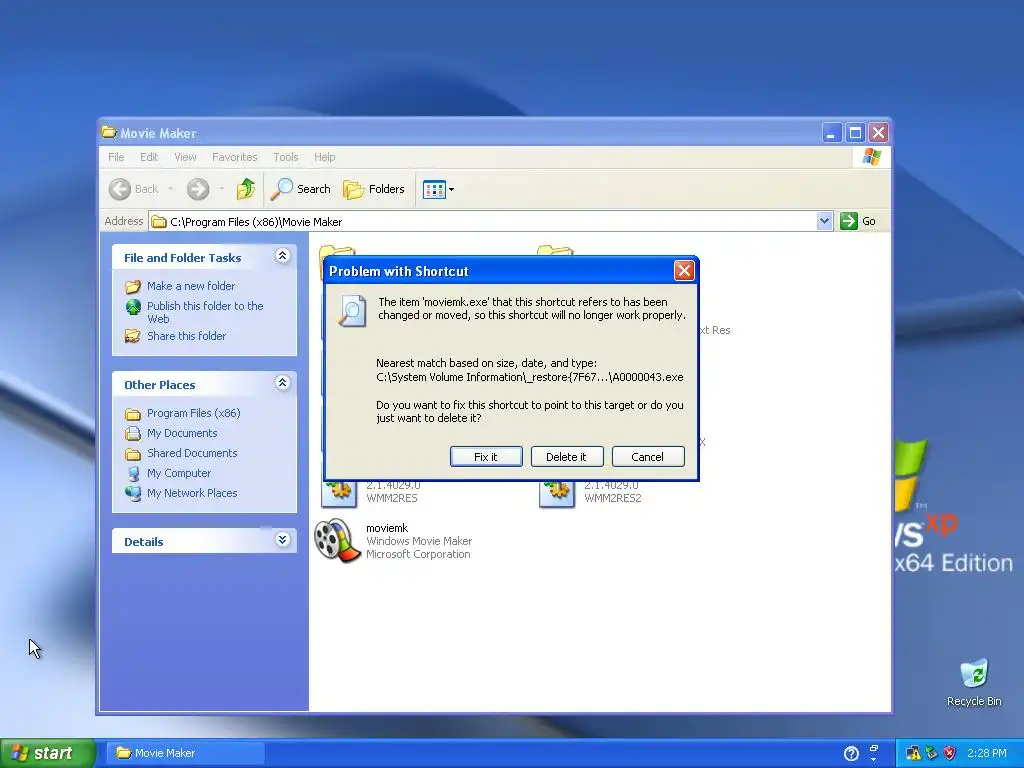Open the Tools menu

(x=285, y=157)
